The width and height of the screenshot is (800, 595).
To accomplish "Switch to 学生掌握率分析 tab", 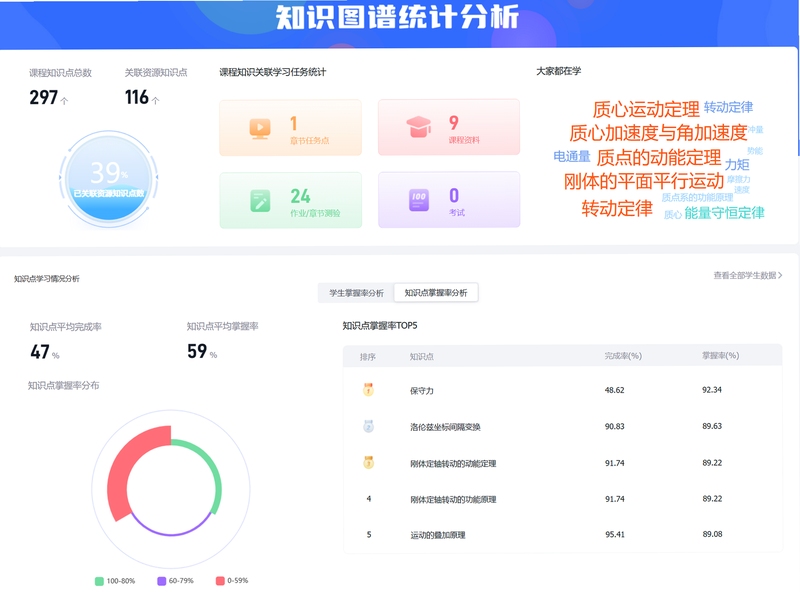I will (356, 293).
